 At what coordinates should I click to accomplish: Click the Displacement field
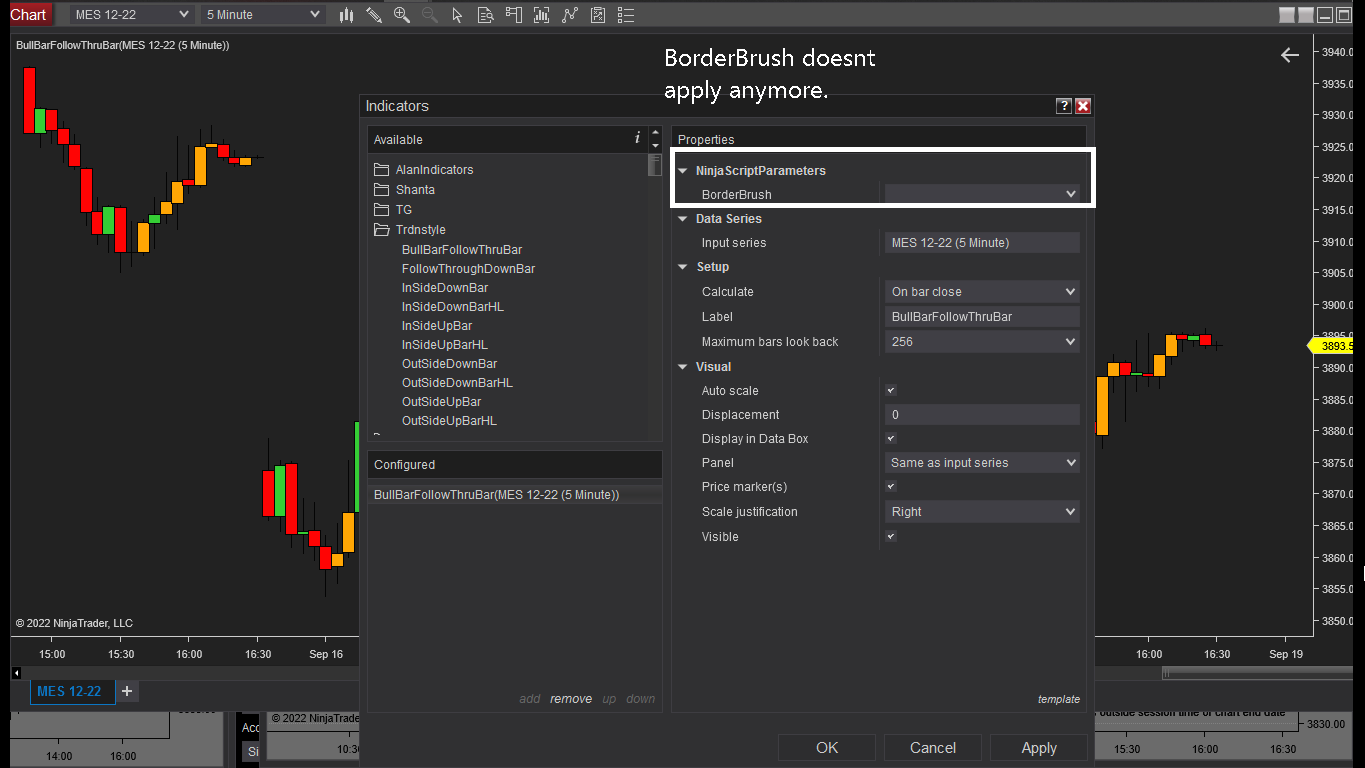(x=982, y=415)
